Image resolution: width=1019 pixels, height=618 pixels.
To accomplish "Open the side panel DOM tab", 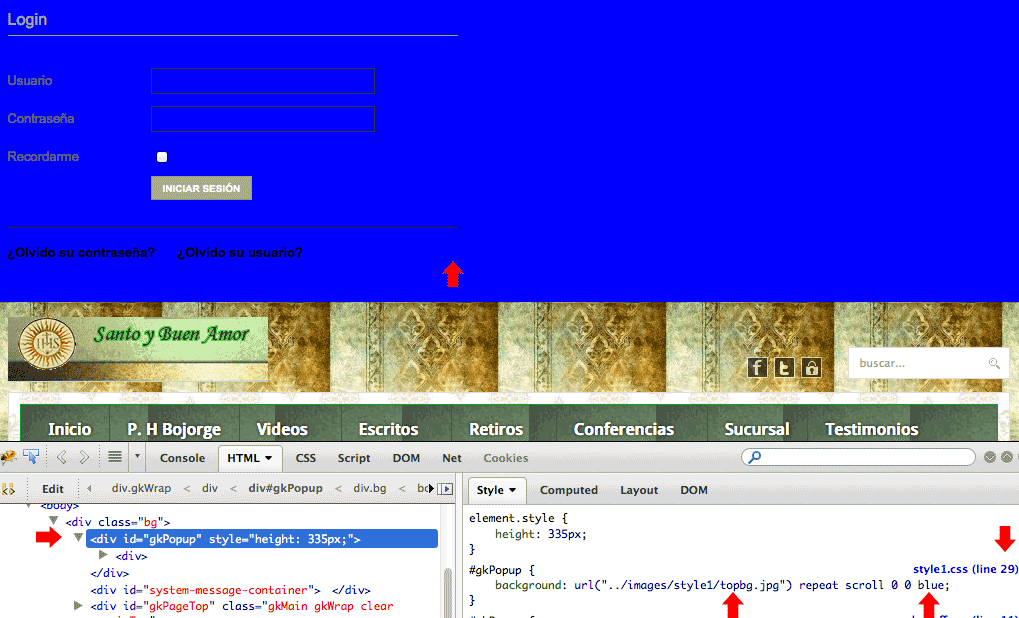I will pos(693,490).
